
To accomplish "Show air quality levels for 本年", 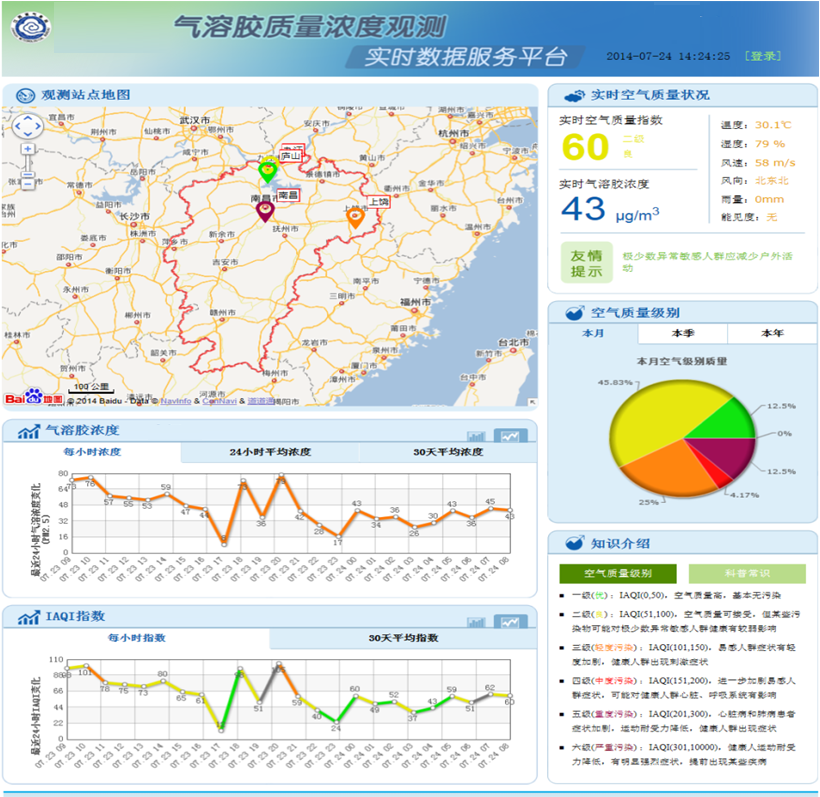I will [771, 334].
